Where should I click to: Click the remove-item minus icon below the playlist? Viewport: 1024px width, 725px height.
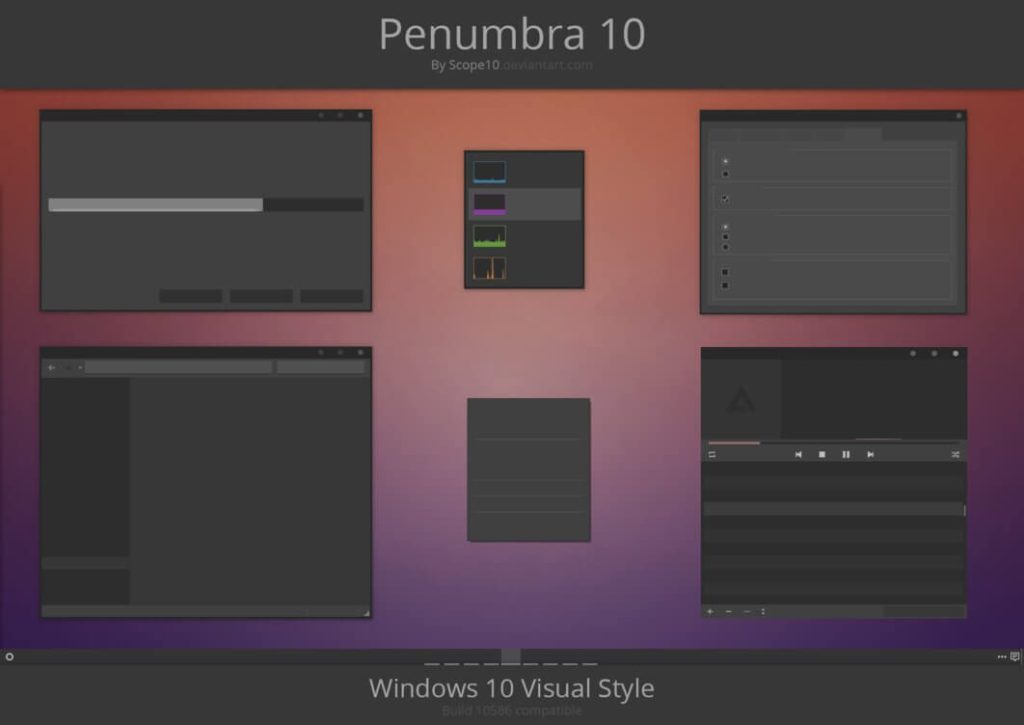click(729, 611)
